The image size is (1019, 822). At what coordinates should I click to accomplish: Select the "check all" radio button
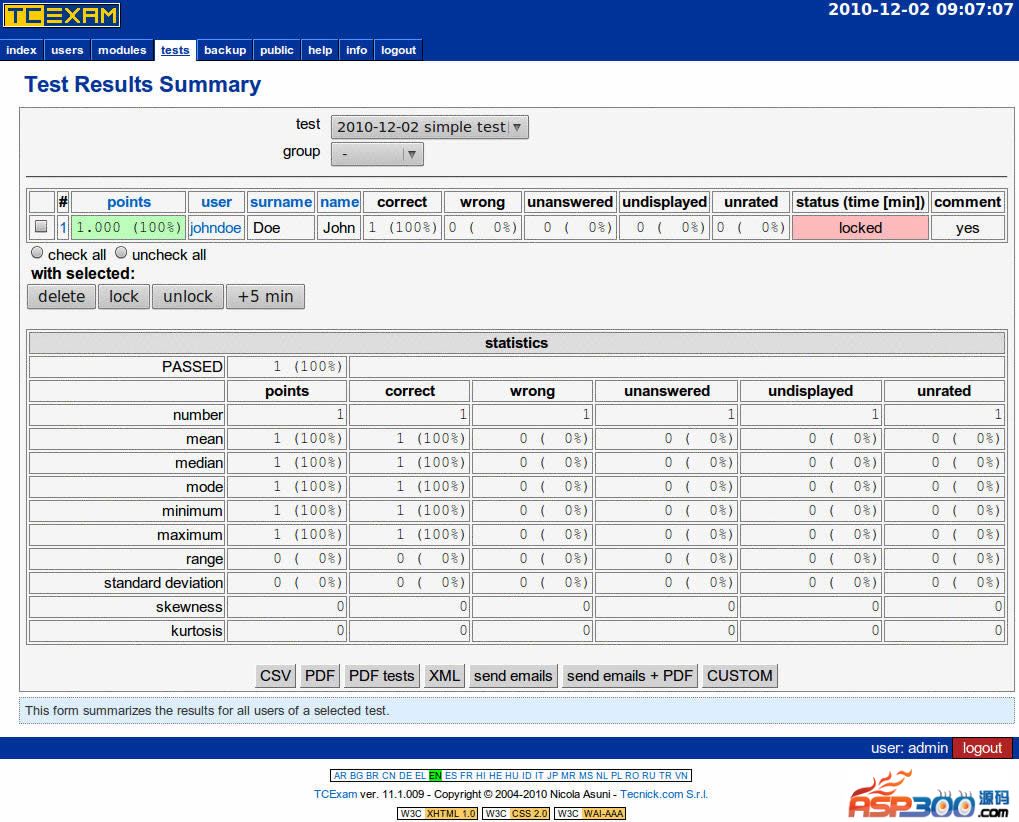point(38,253)
